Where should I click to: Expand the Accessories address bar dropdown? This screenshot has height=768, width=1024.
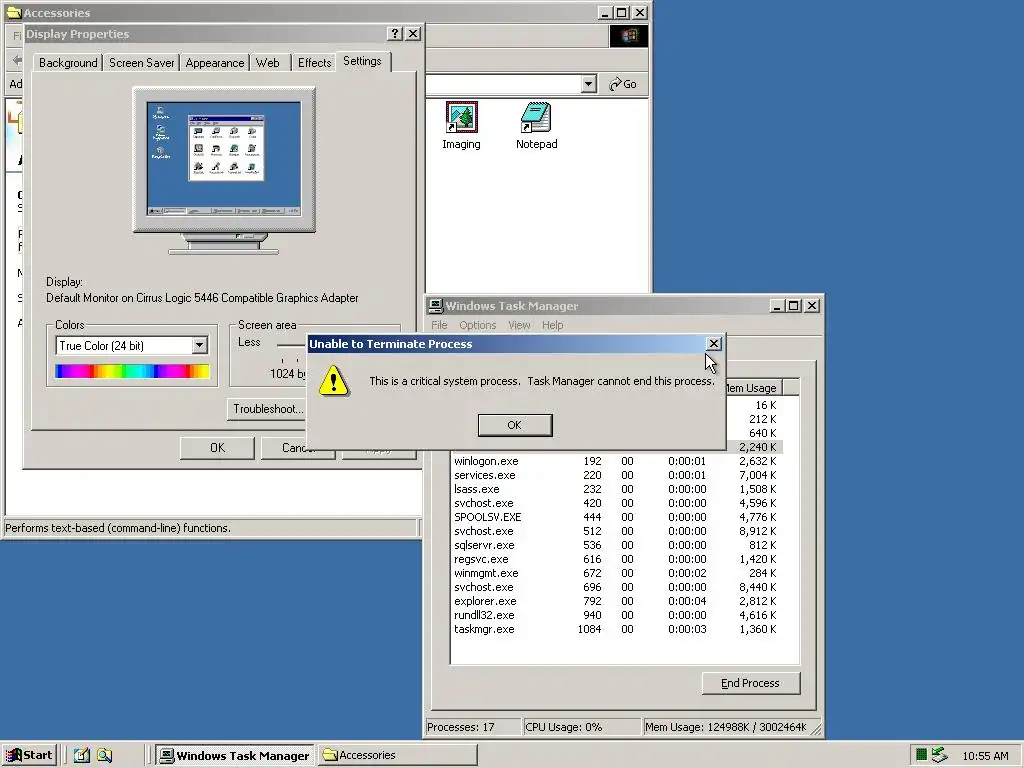(x=588, y=84)
